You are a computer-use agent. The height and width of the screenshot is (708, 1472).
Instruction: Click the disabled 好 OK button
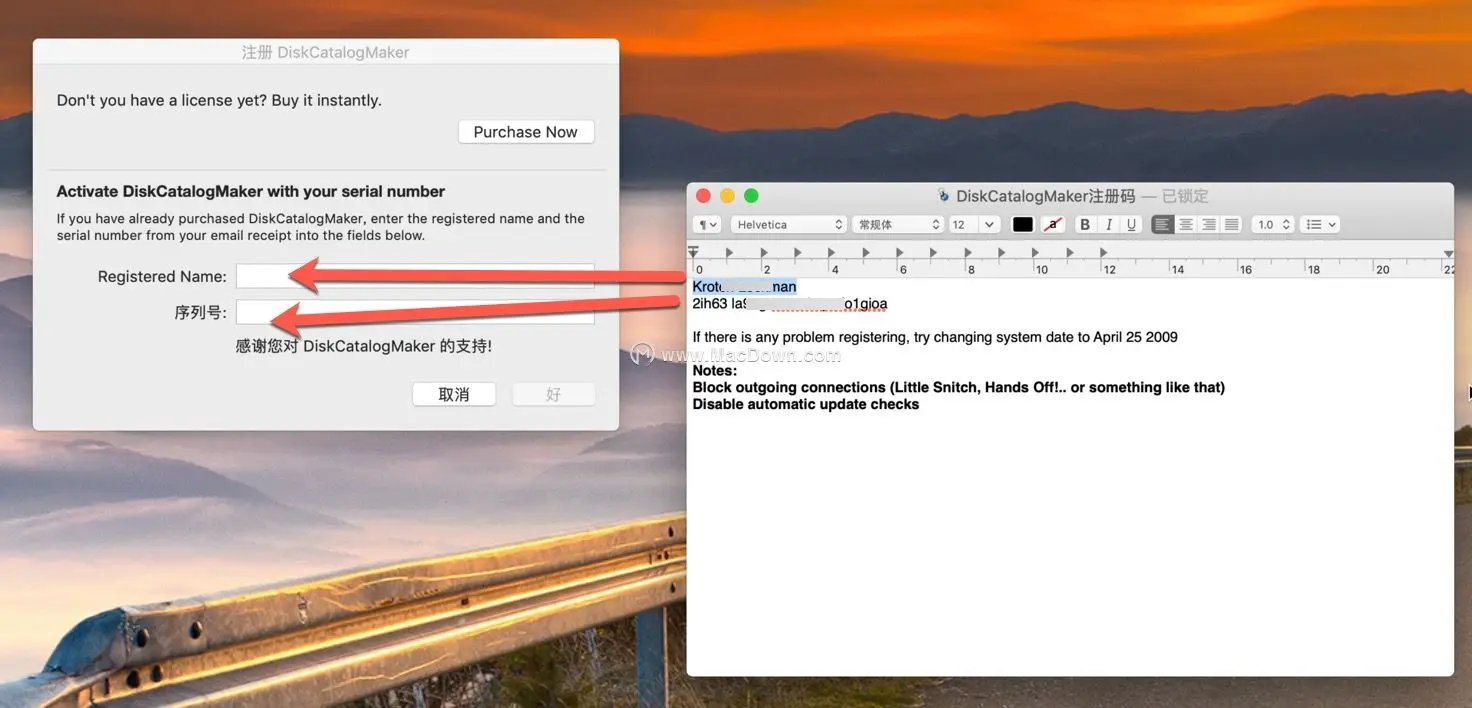click(x=554, y=394)
